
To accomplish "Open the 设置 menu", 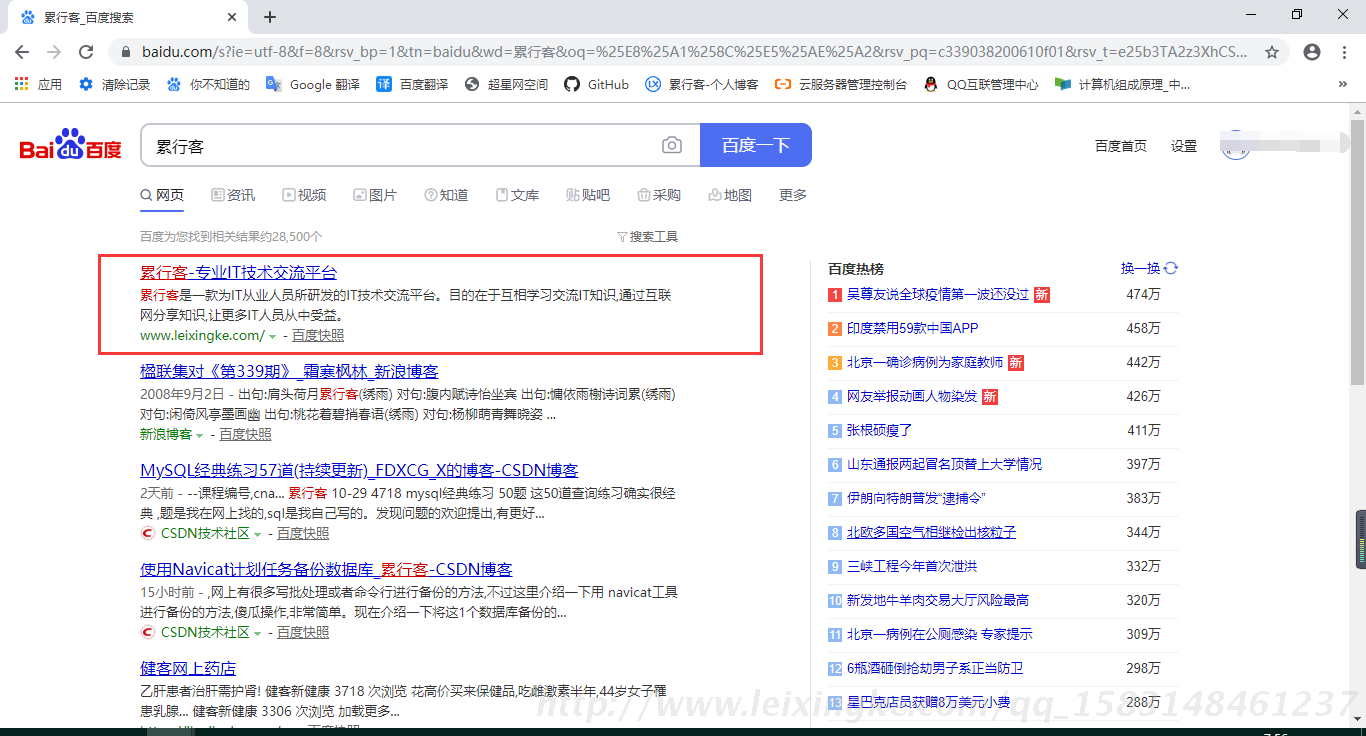I will click(x=1184, y=146).
